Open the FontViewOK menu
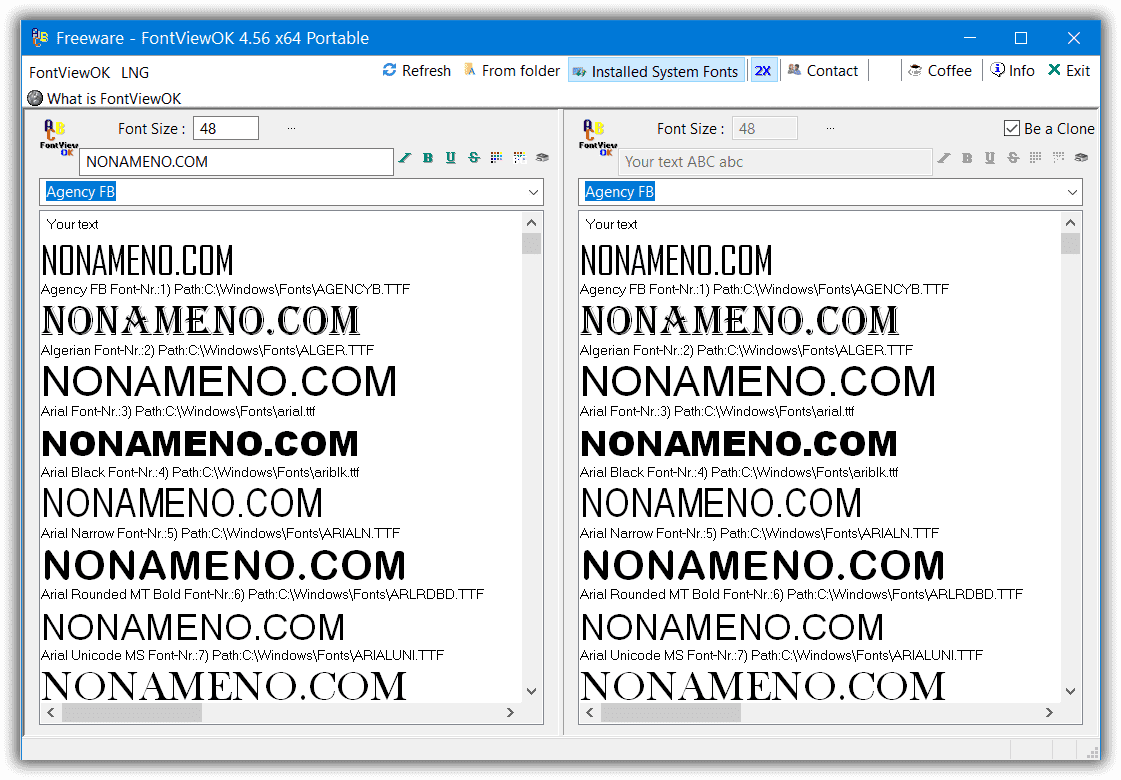 [x=69, y=72]
